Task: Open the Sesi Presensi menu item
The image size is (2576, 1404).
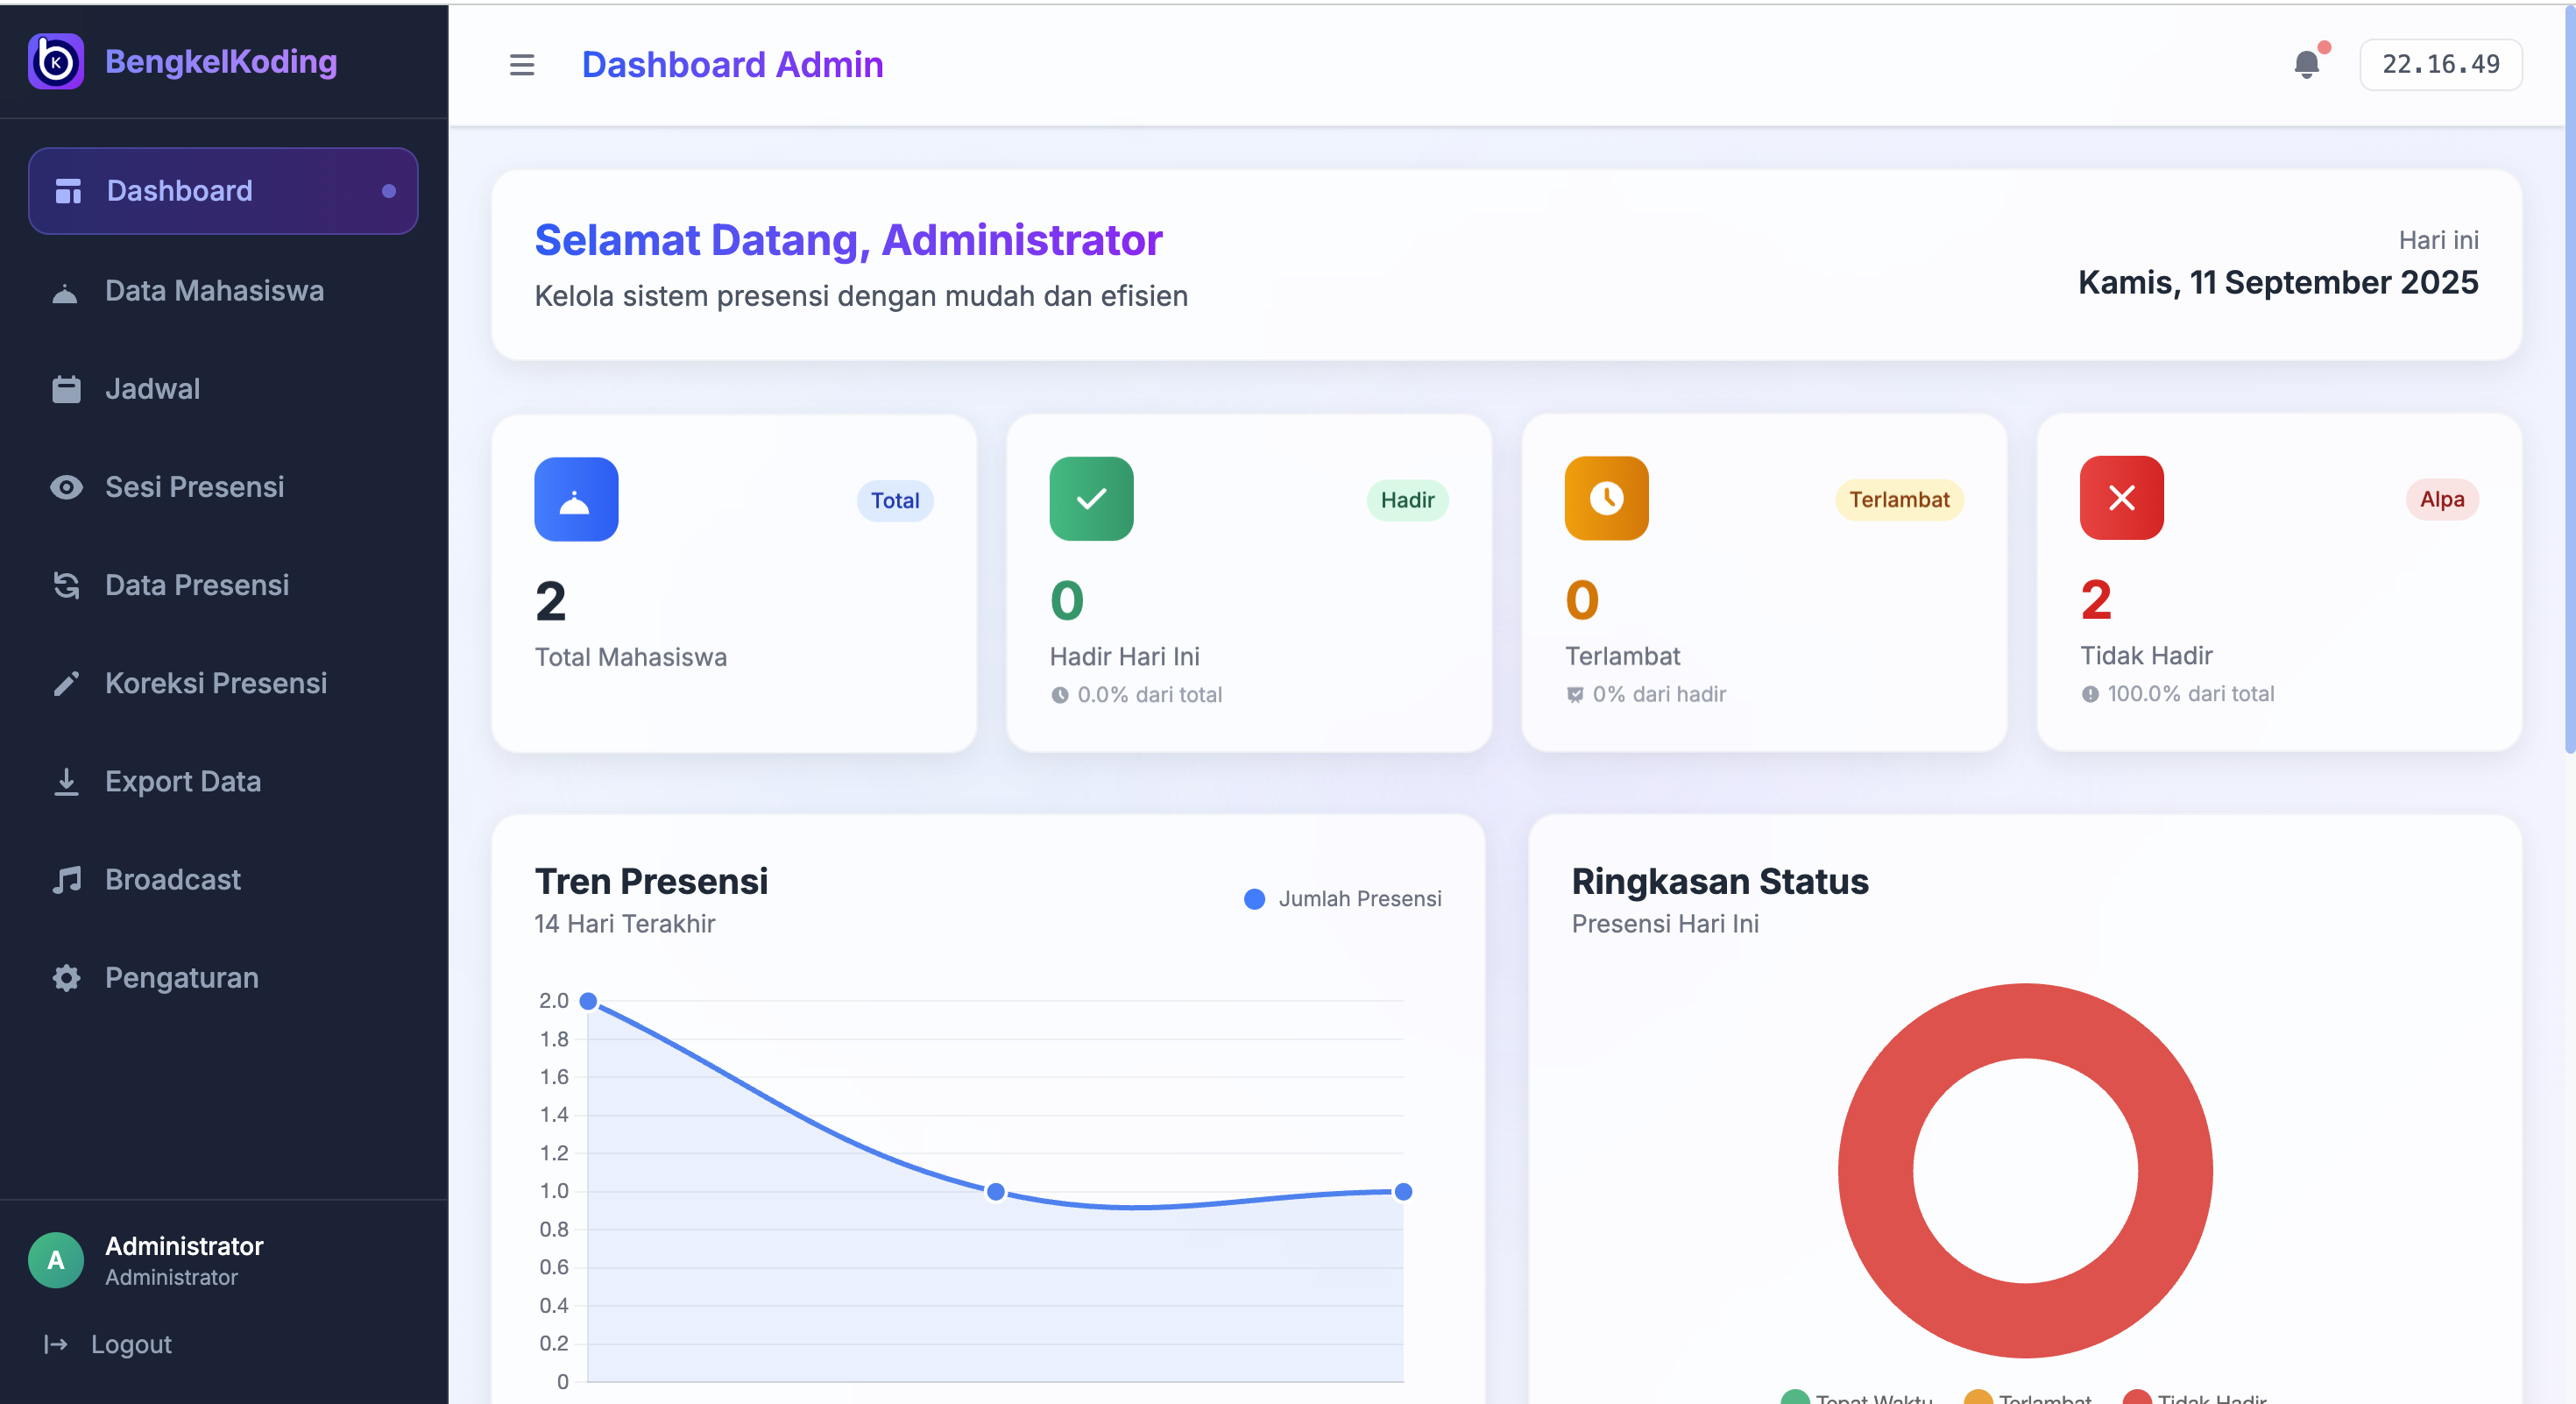Action: (194, 486)
